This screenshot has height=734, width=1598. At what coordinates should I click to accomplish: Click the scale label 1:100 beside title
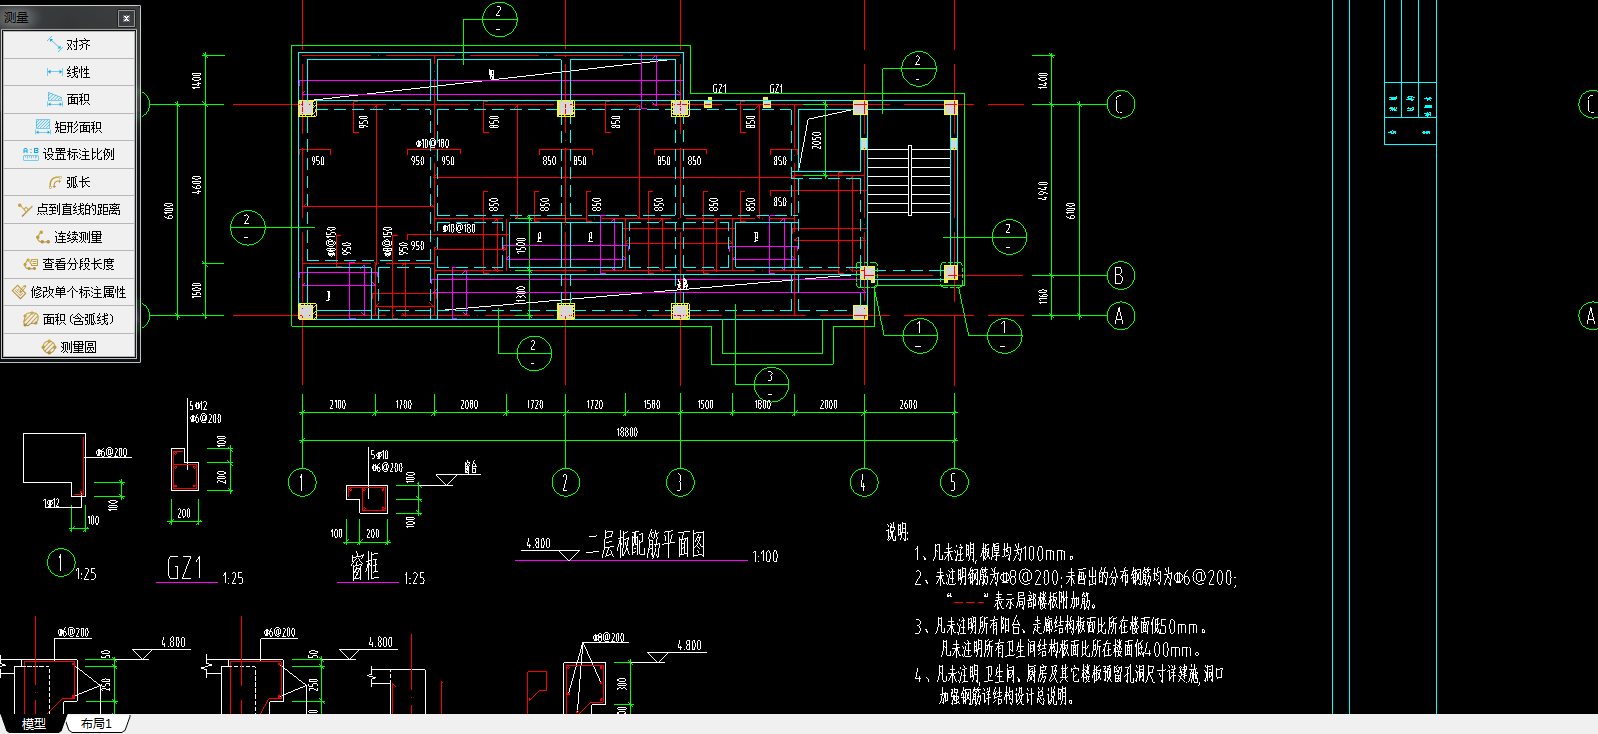(765, 557)
